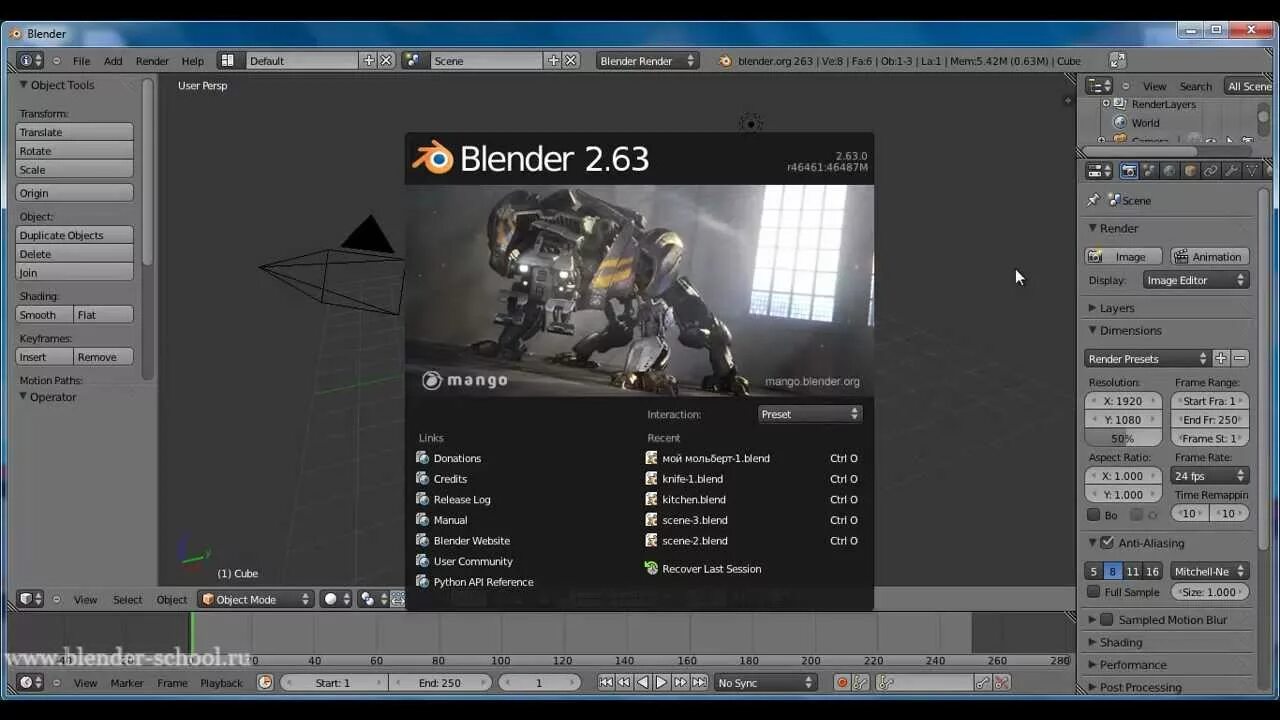Screen dimensions: 1280x720
Task: Click the pin icon beside Scene
Action: (1093, 200)
